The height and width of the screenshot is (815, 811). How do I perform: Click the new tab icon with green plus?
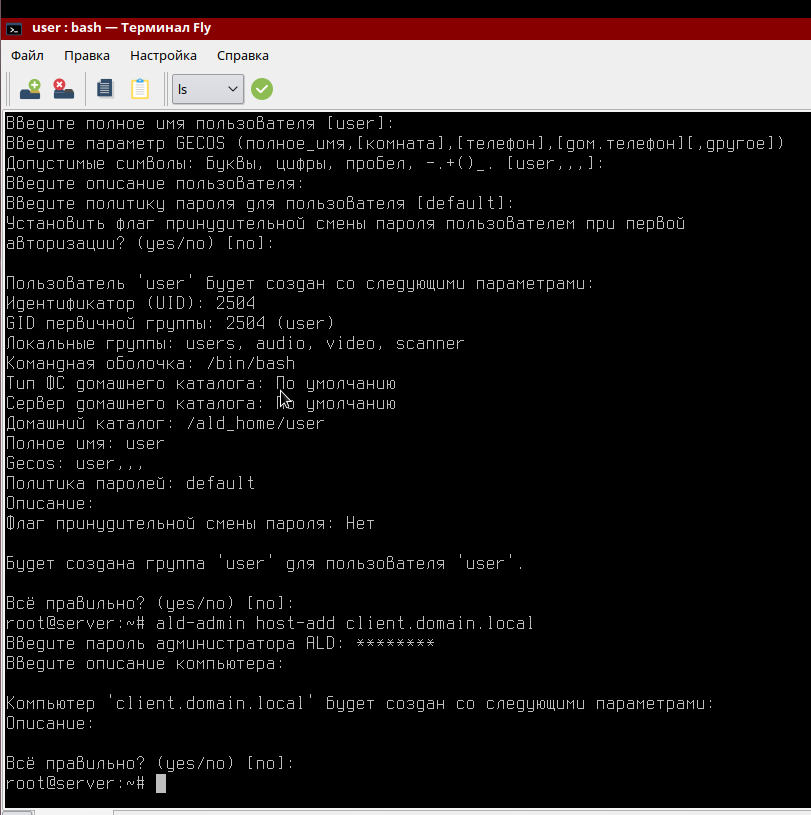pos(30,89)
